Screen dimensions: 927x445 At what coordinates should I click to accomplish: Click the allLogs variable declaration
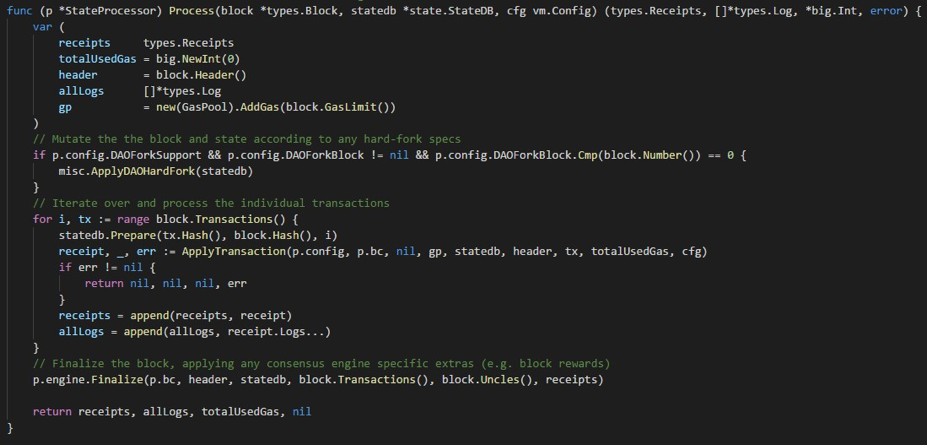[81, 91]
